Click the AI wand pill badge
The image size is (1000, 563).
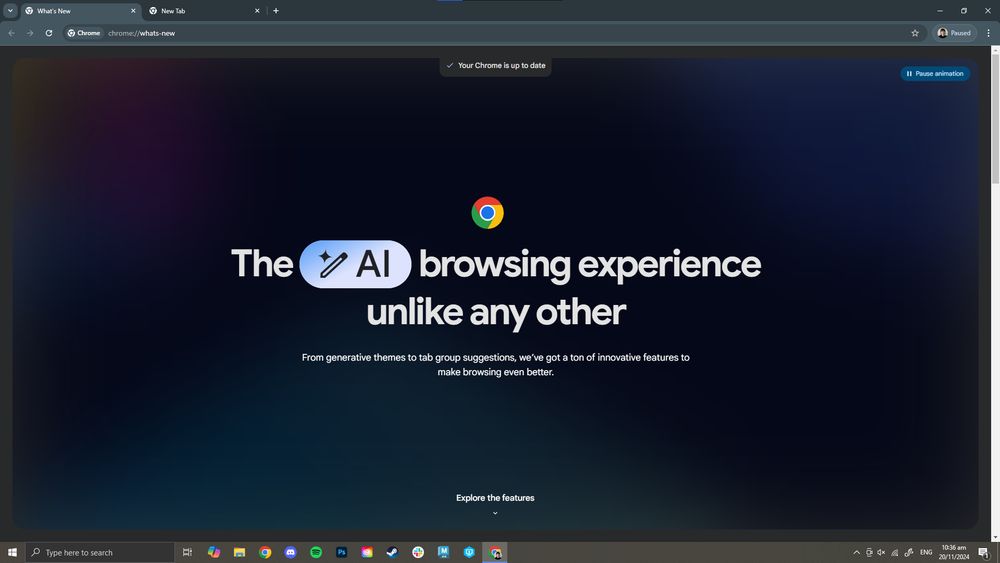point(355,264)
